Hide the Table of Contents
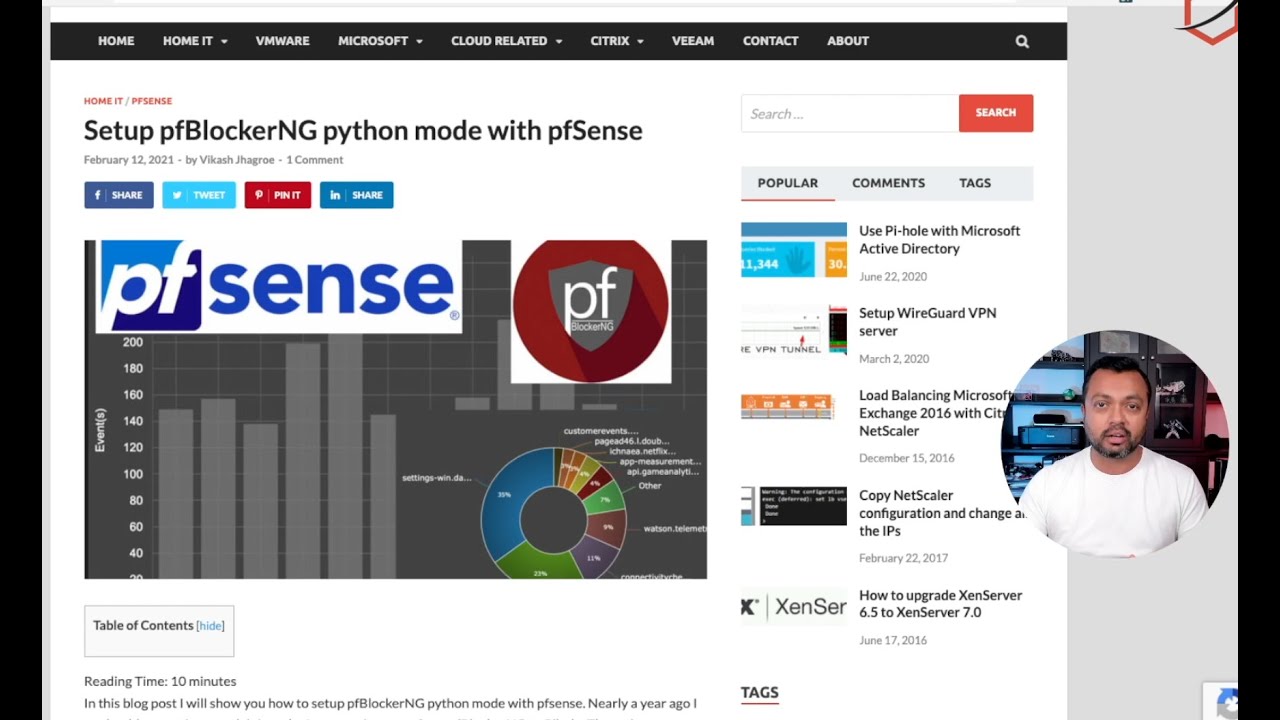This screenshot has width=1280, height=720. 210,626
